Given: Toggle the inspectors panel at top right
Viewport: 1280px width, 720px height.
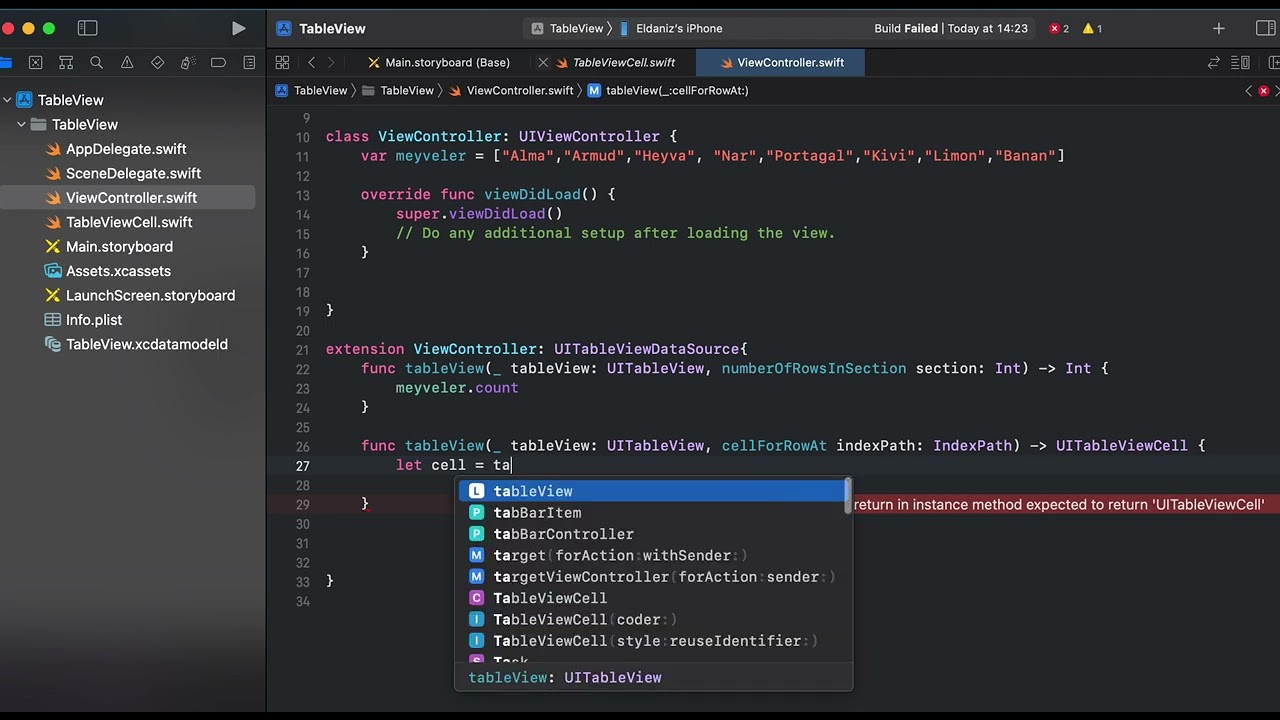Looking at the screenshot, I should [x=1265, y=29].
